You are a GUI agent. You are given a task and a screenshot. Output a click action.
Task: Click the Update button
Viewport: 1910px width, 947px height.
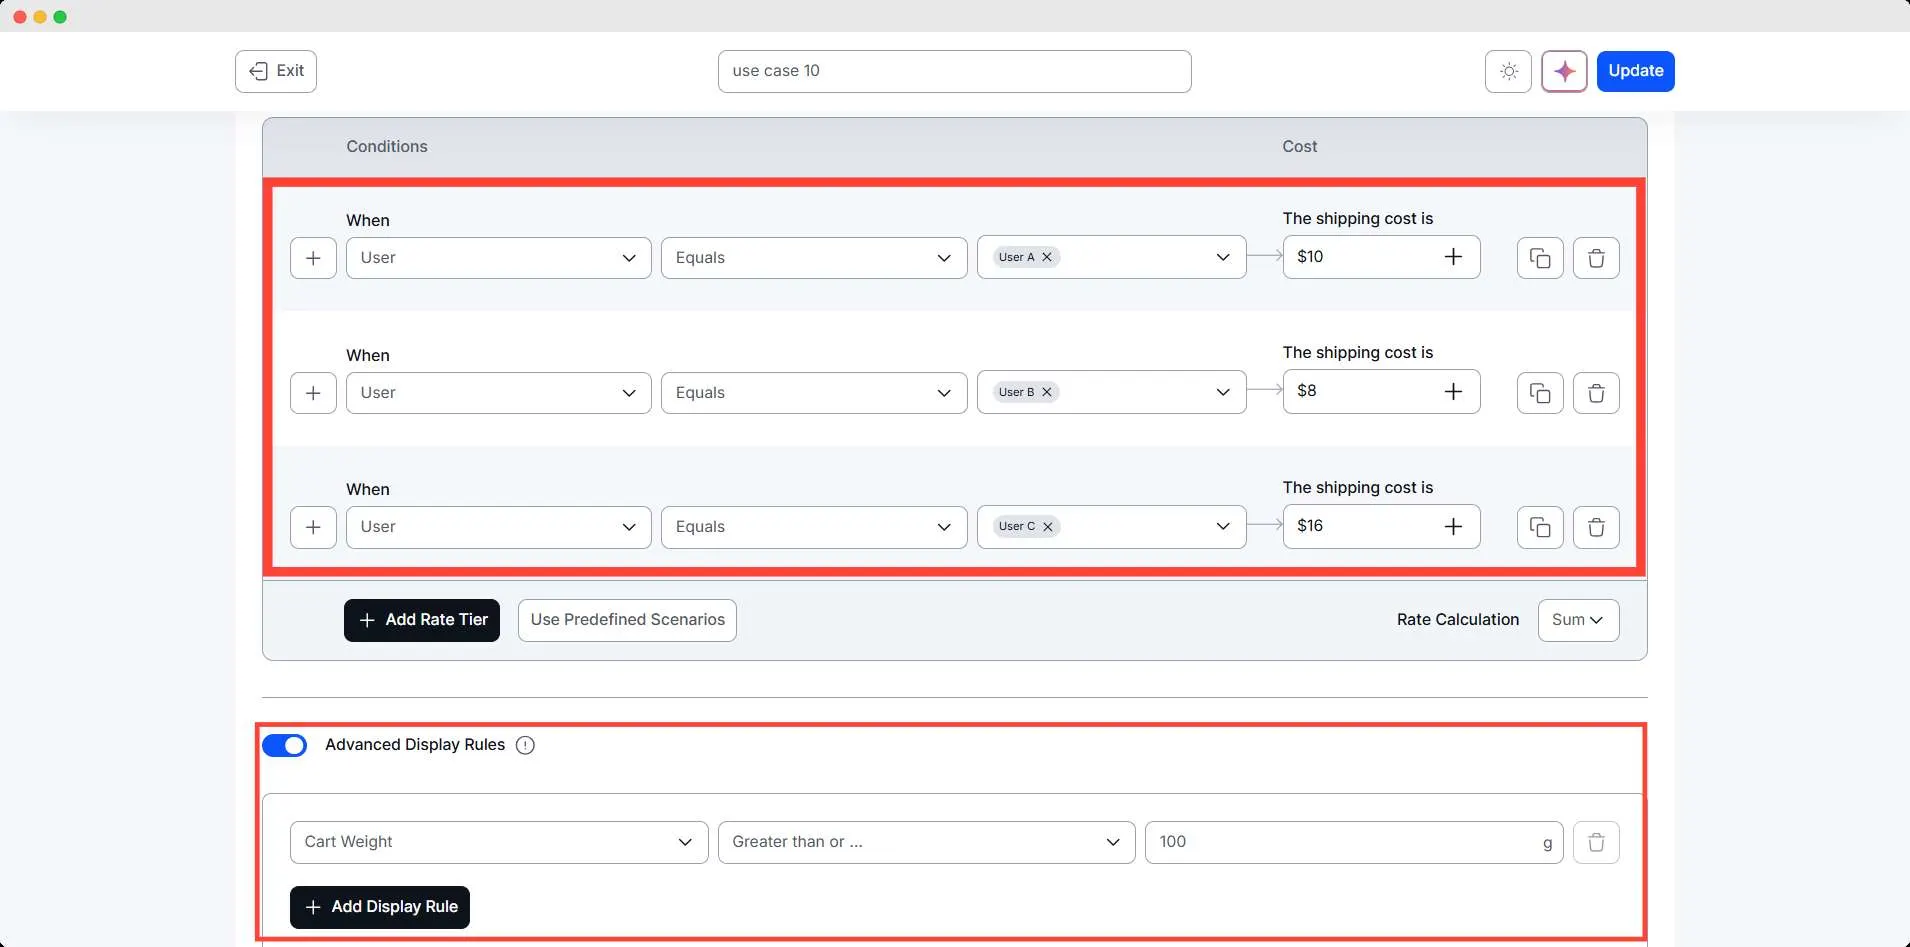coord(1635,71)
